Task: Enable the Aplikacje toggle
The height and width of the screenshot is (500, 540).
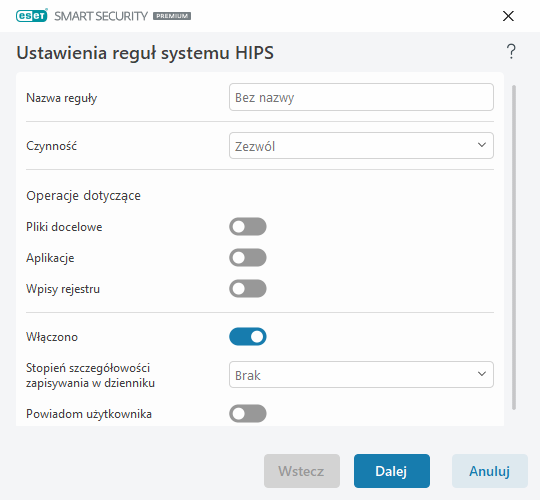Action: click(248, 258)
